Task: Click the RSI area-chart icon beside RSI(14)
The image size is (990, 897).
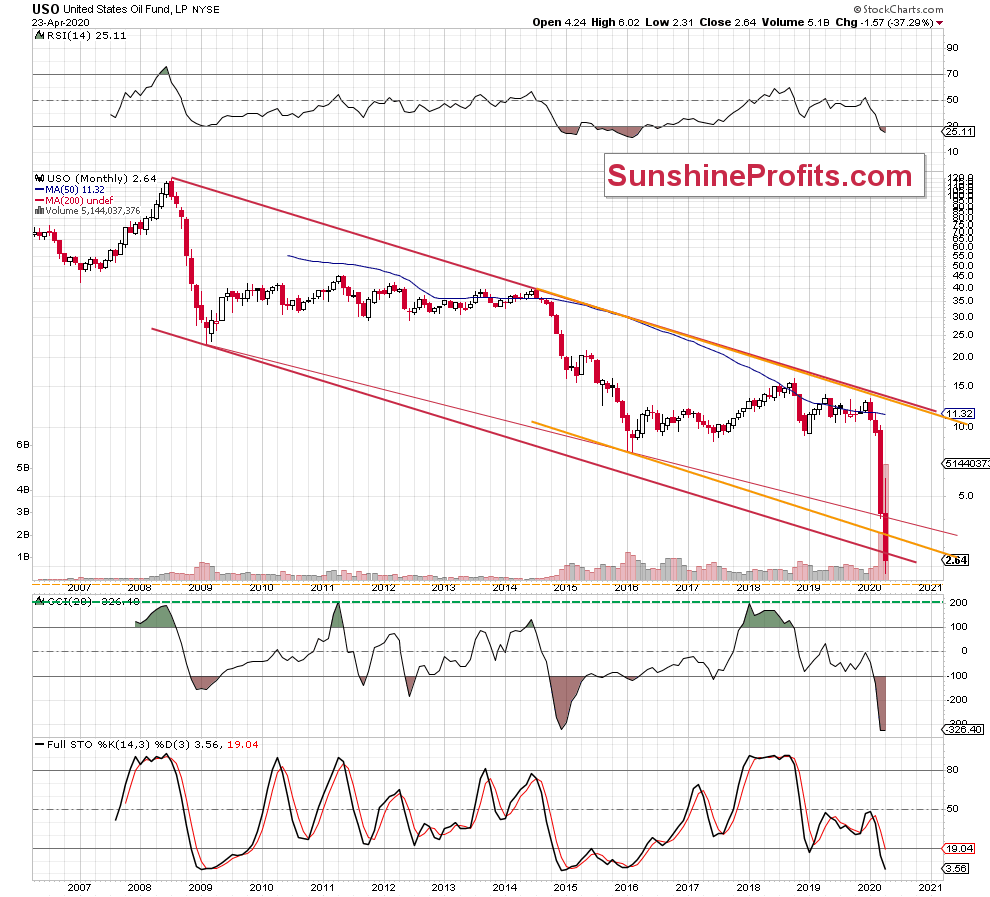Action: pyautogui.click(x=40, y=36)
